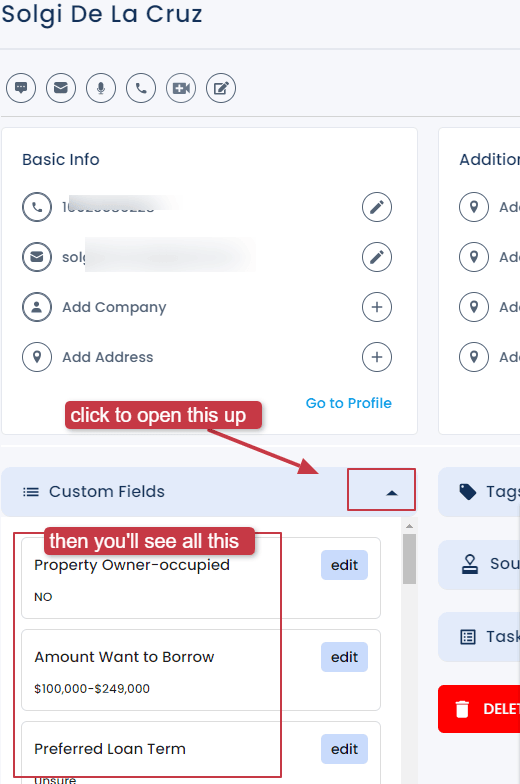Click the plus icon beside Add Company
Screen dimensions: 520x784
[x=377, y=307]
